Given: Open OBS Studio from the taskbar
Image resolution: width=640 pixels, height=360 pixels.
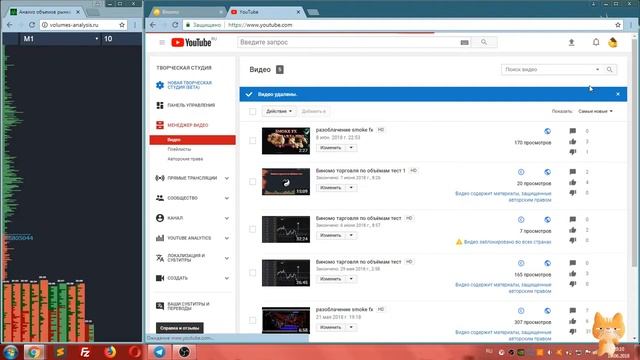Looking at the screenshot, I should [x=184, y=352].
